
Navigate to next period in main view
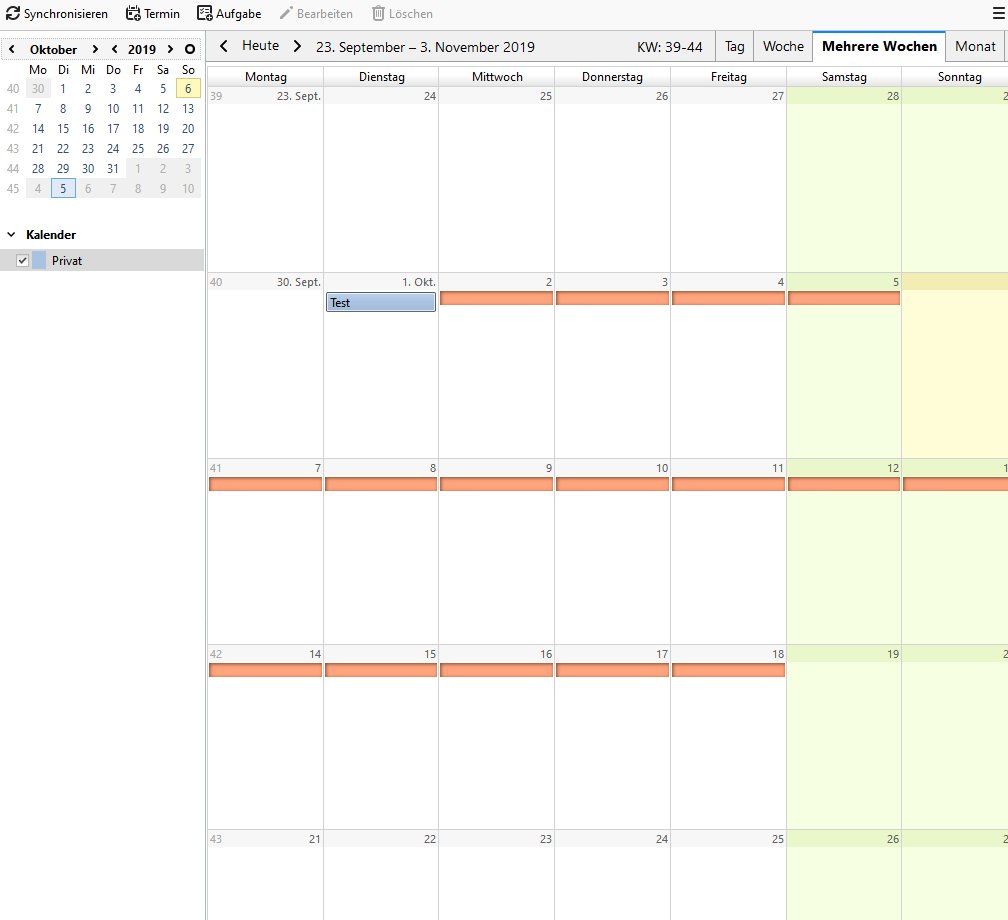(297, 46)
